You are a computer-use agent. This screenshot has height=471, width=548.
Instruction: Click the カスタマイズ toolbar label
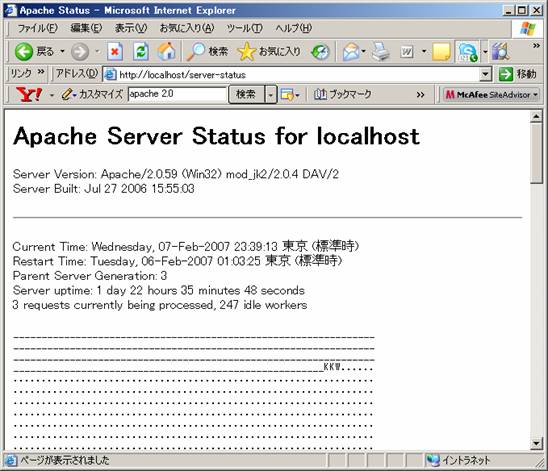pos(101,94)
